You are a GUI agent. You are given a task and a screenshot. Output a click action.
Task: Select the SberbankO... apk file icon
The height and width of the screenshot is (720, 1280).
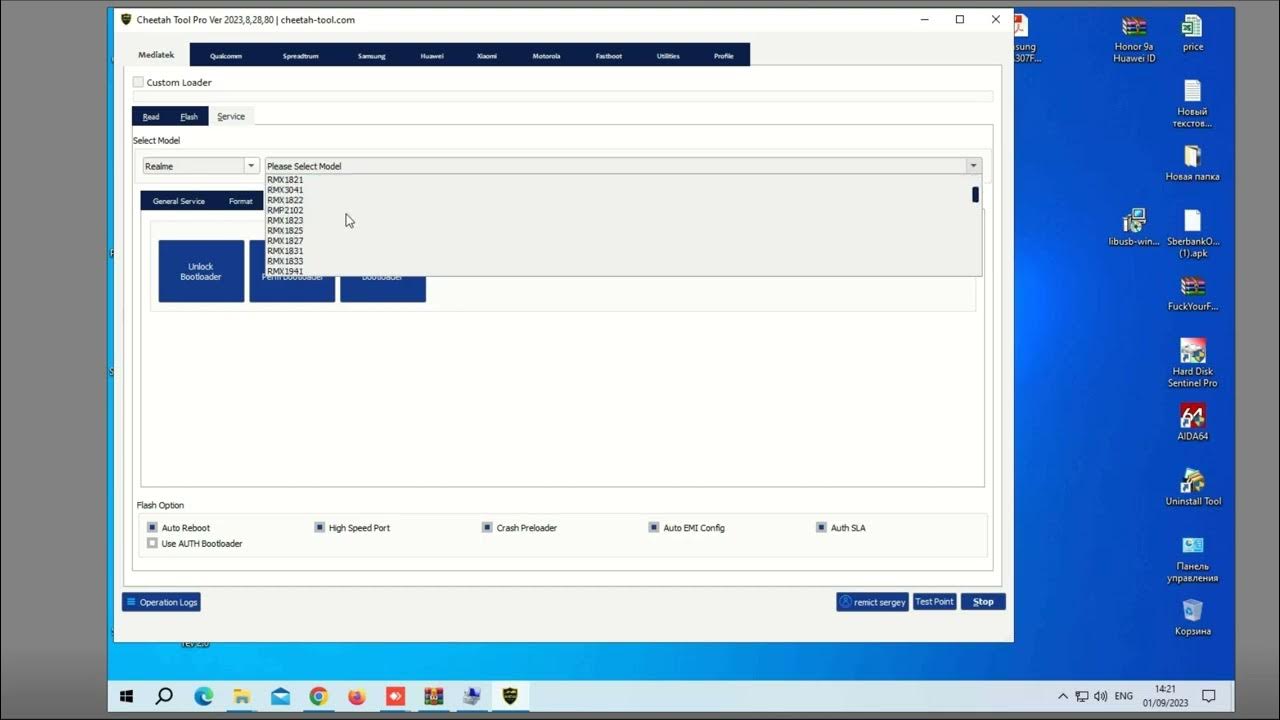point(1192,221)
